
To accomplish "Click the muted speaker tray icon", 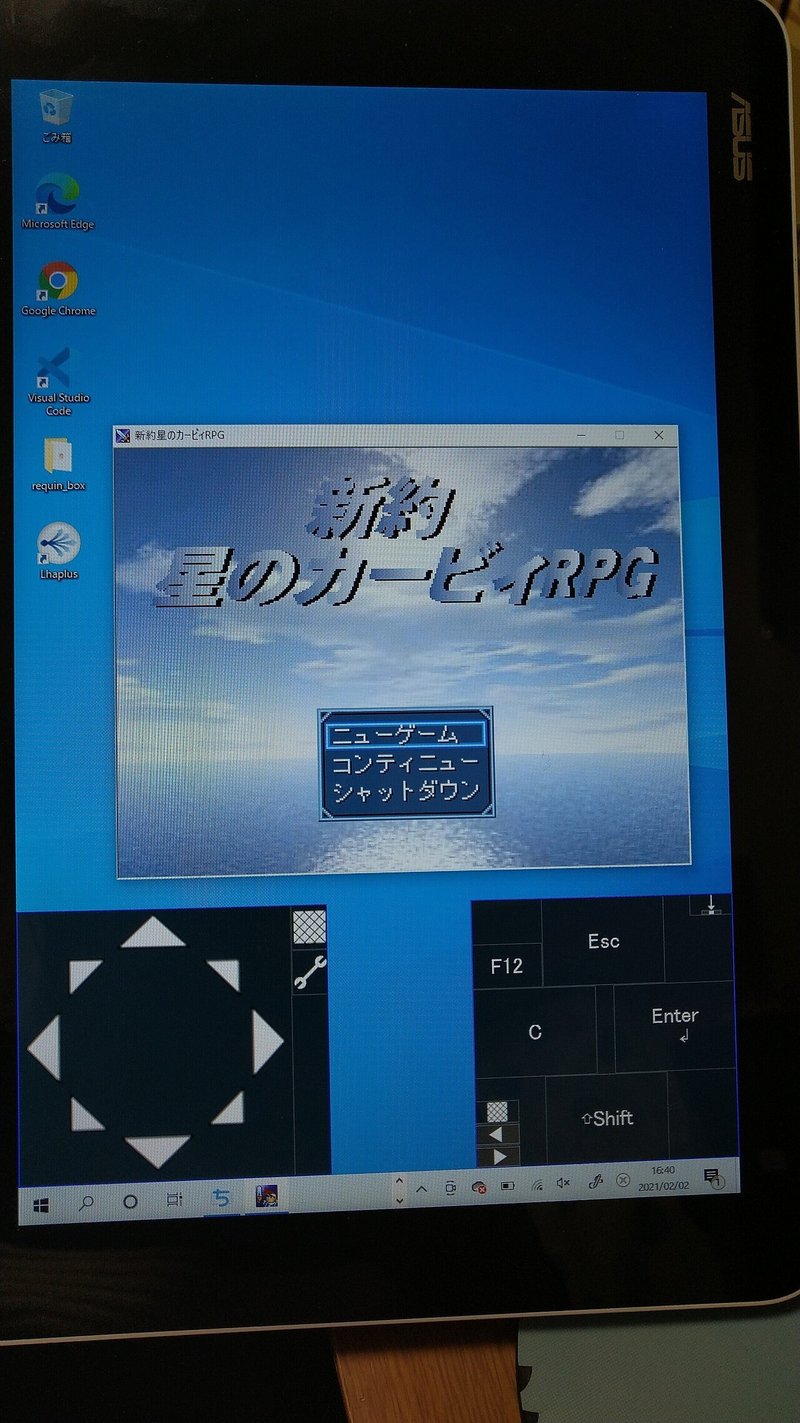I will click(x=563, y=1182).
